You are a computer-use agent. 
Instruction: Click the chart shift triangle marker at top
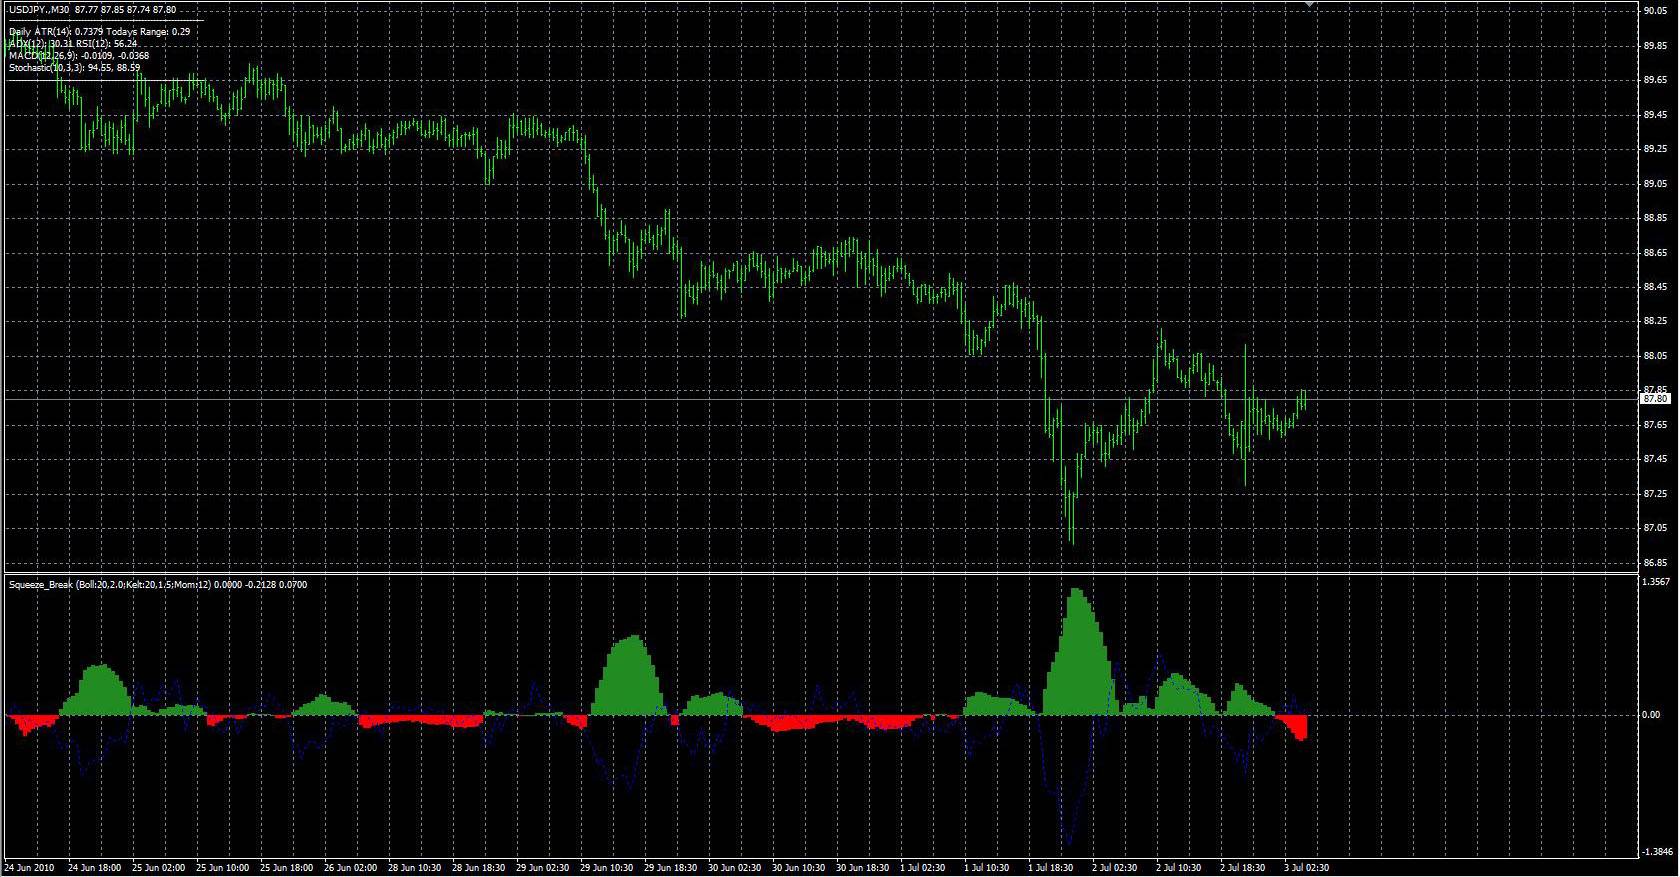(1310, 5)
